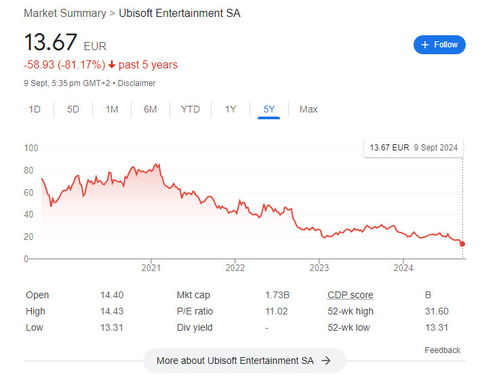
Task: Open the Max time range
Action: [308, 109]
